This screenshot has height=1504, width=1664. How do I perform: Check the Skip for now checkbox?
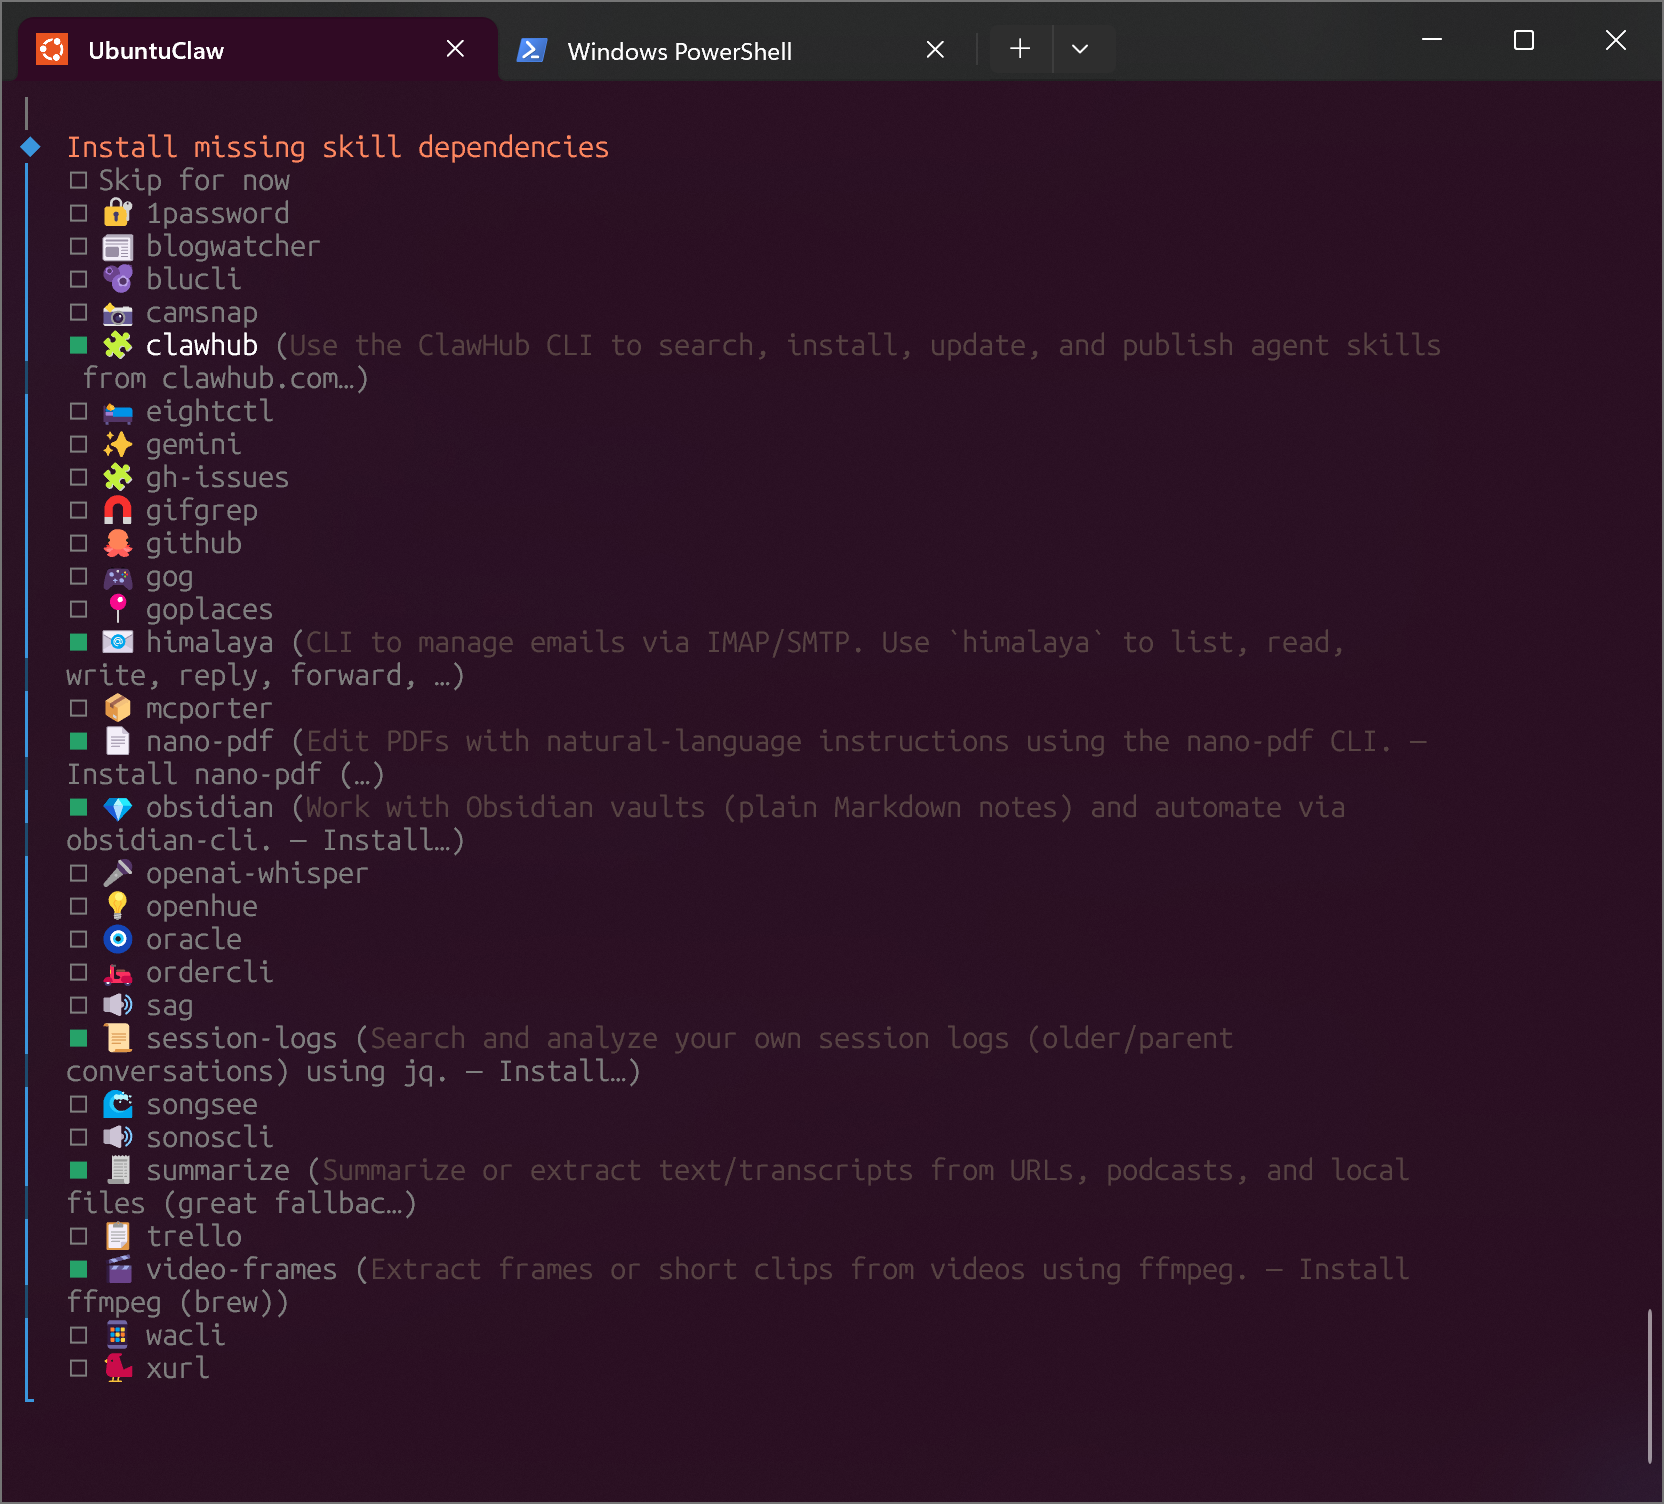78,180
